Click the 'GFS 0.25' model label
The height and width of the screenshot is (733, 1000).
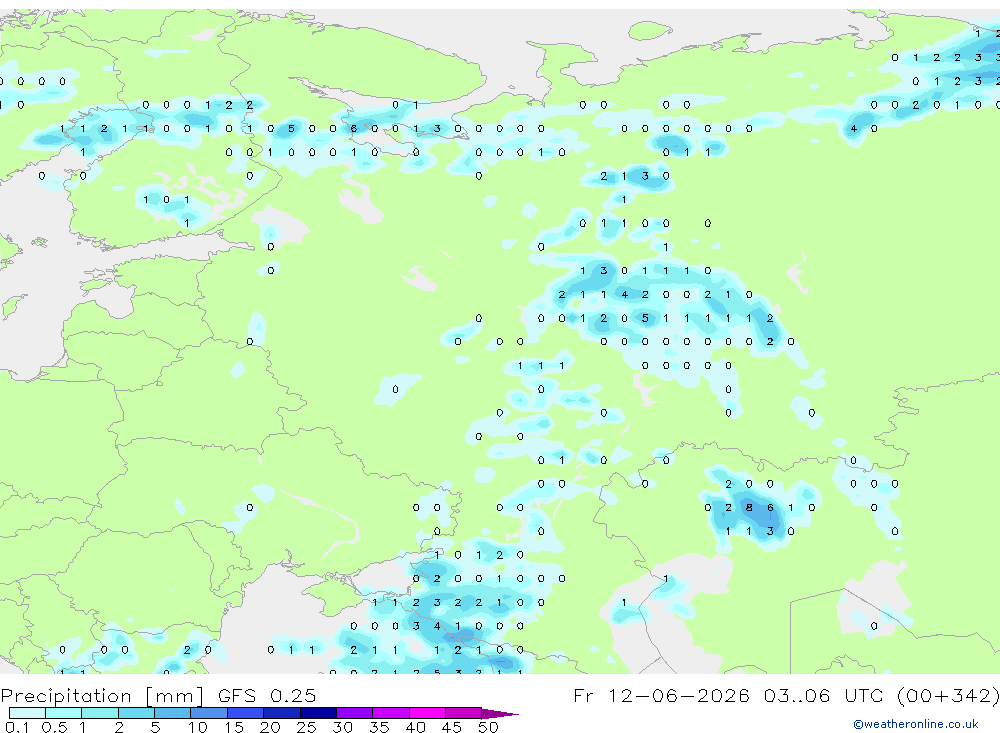267,695
